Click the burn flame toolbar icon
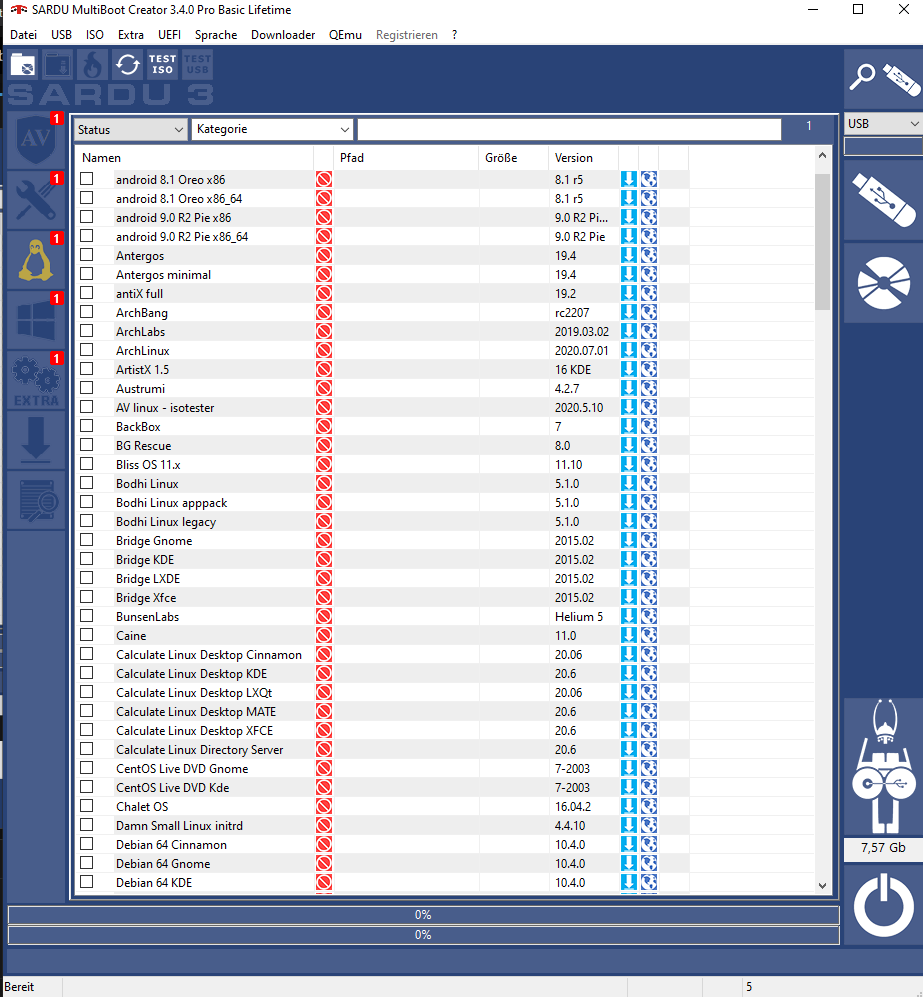This screenshot has height=997, width=923. tap(93, 65)
